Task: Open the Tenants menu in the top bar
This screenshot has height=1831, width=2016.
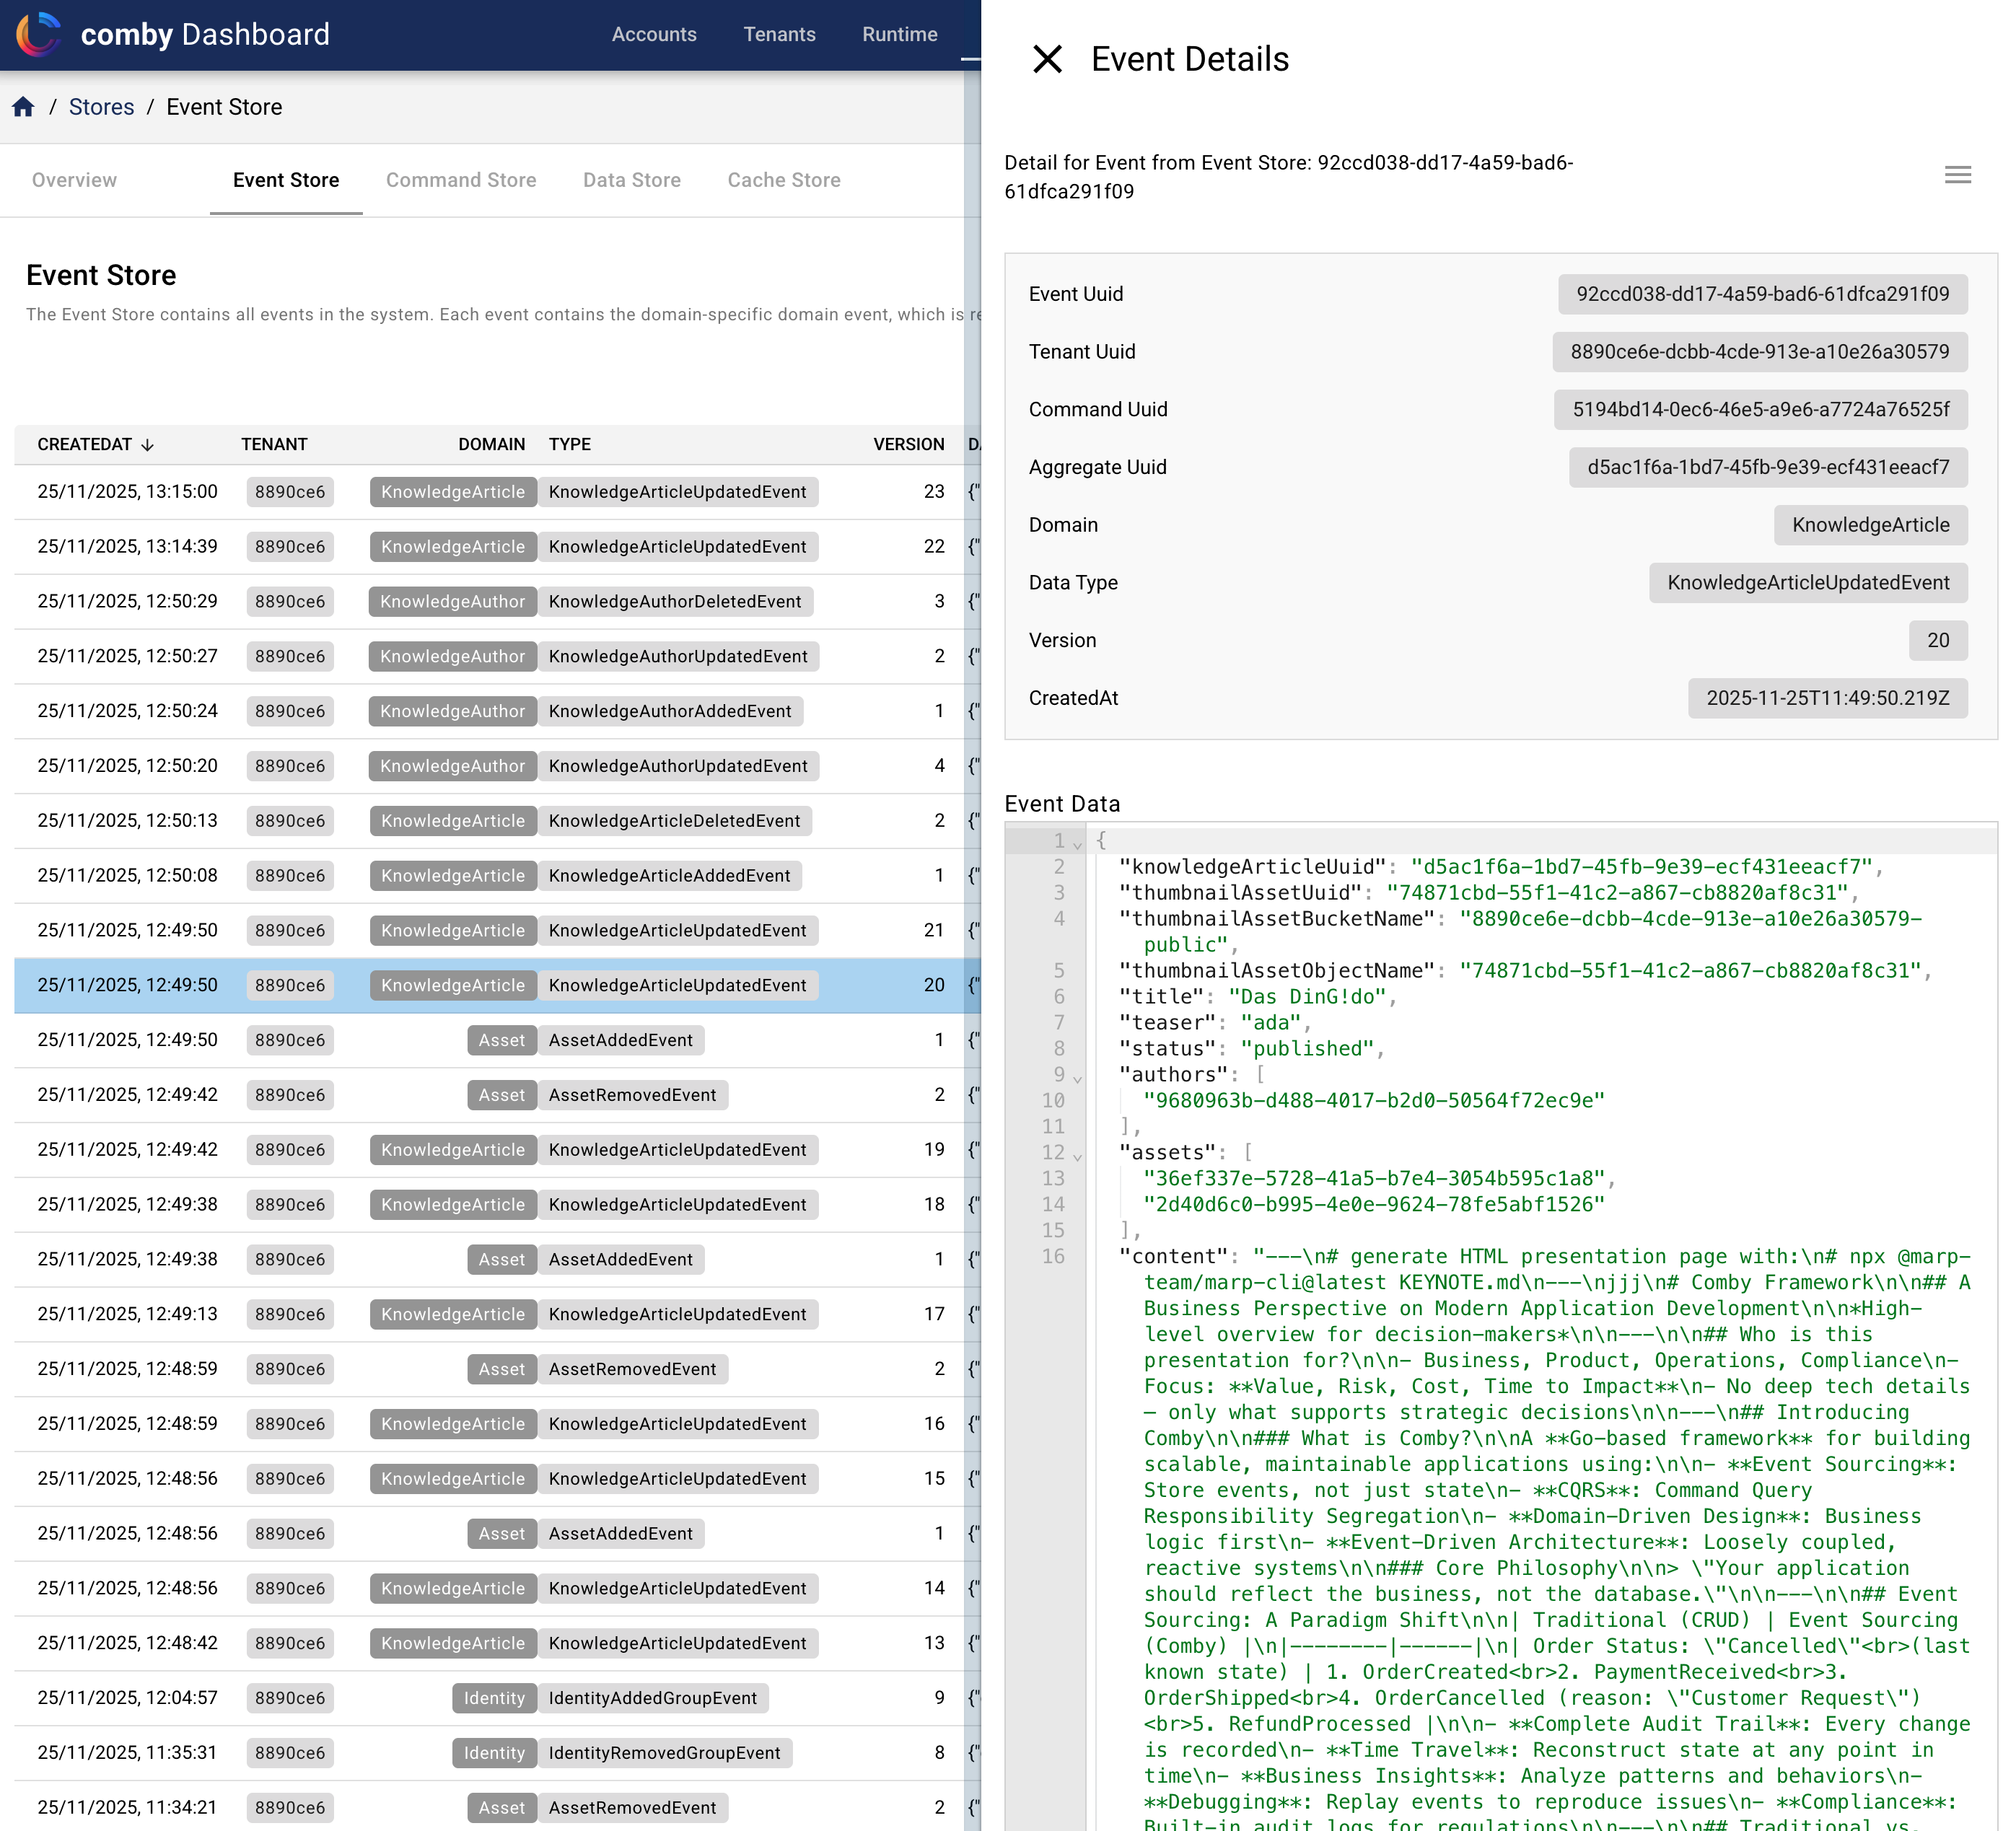Action: [780, 34]
